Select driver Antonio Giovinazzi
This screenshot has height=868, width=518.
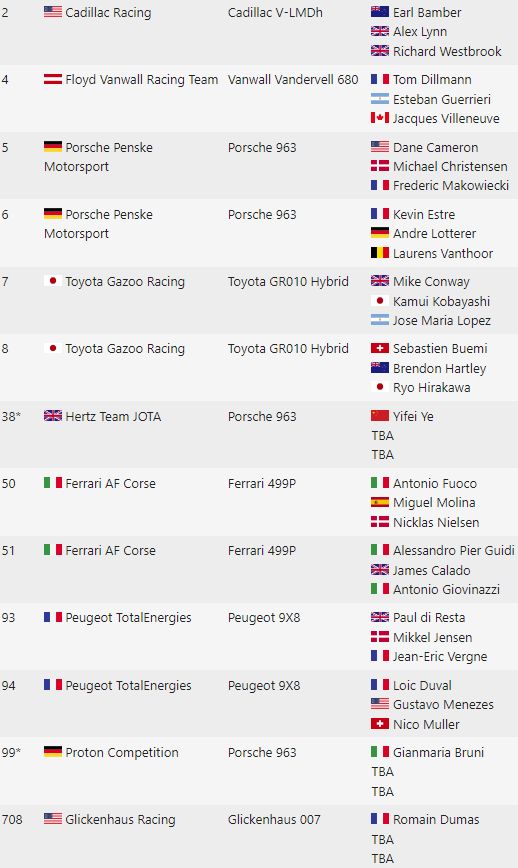[x=446, y=590]
